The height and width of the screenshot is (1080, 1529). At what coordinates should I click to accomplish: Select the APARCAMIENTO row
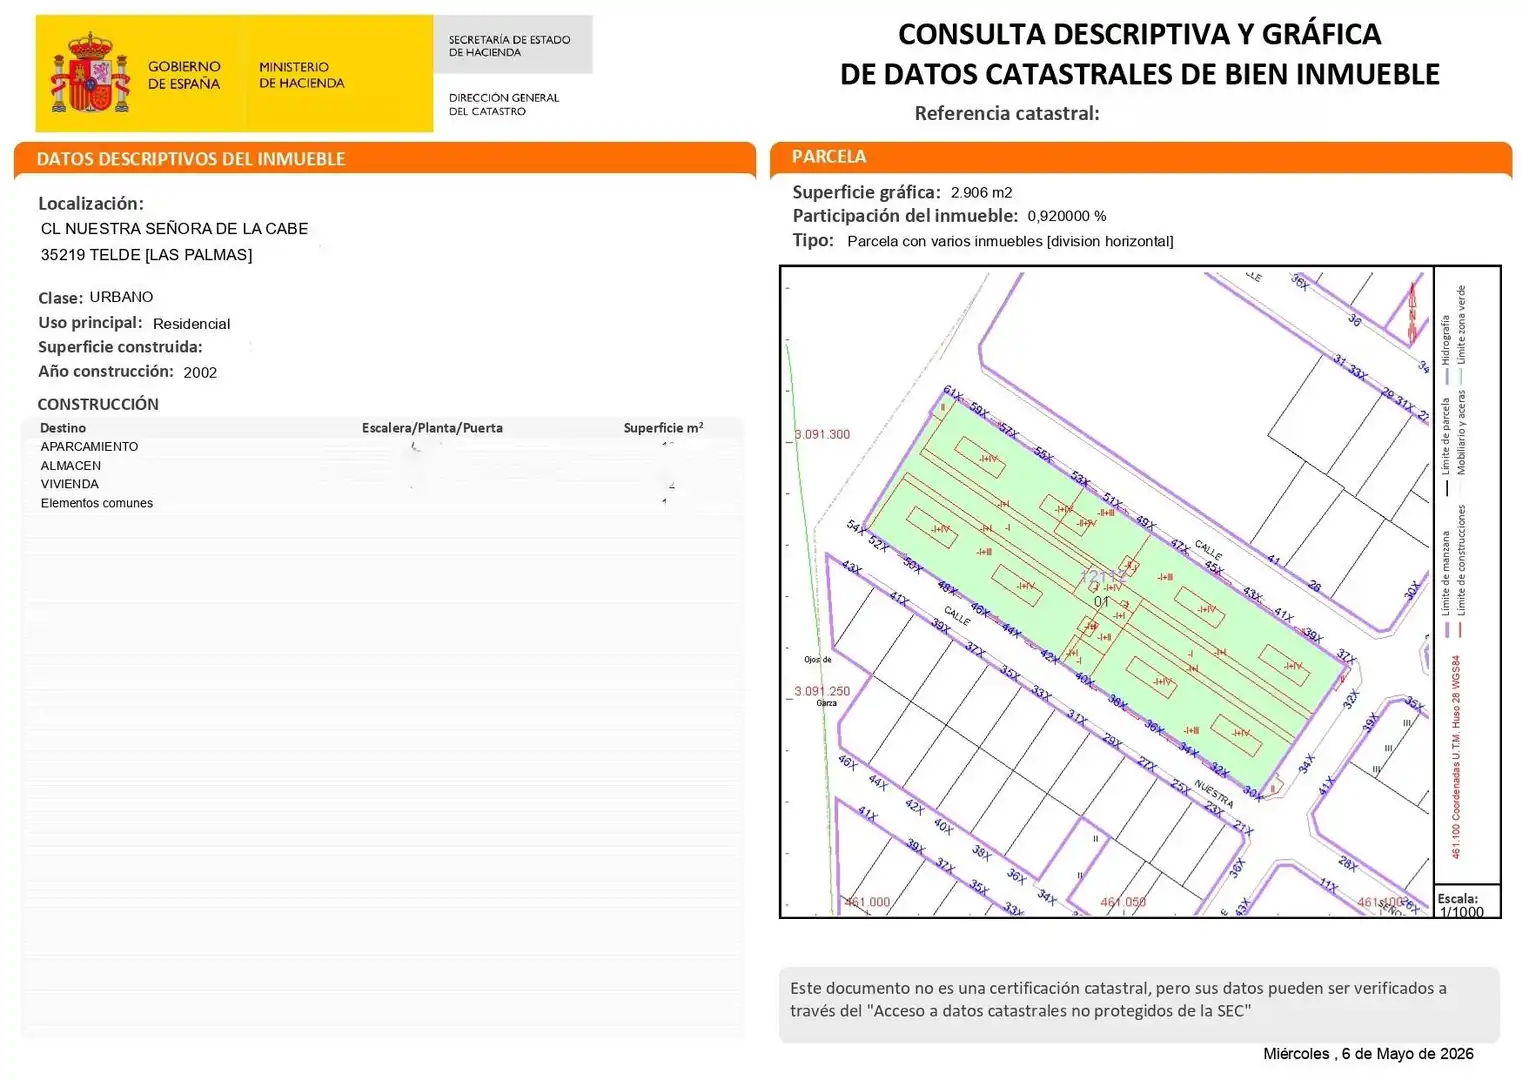coord(382,447)
